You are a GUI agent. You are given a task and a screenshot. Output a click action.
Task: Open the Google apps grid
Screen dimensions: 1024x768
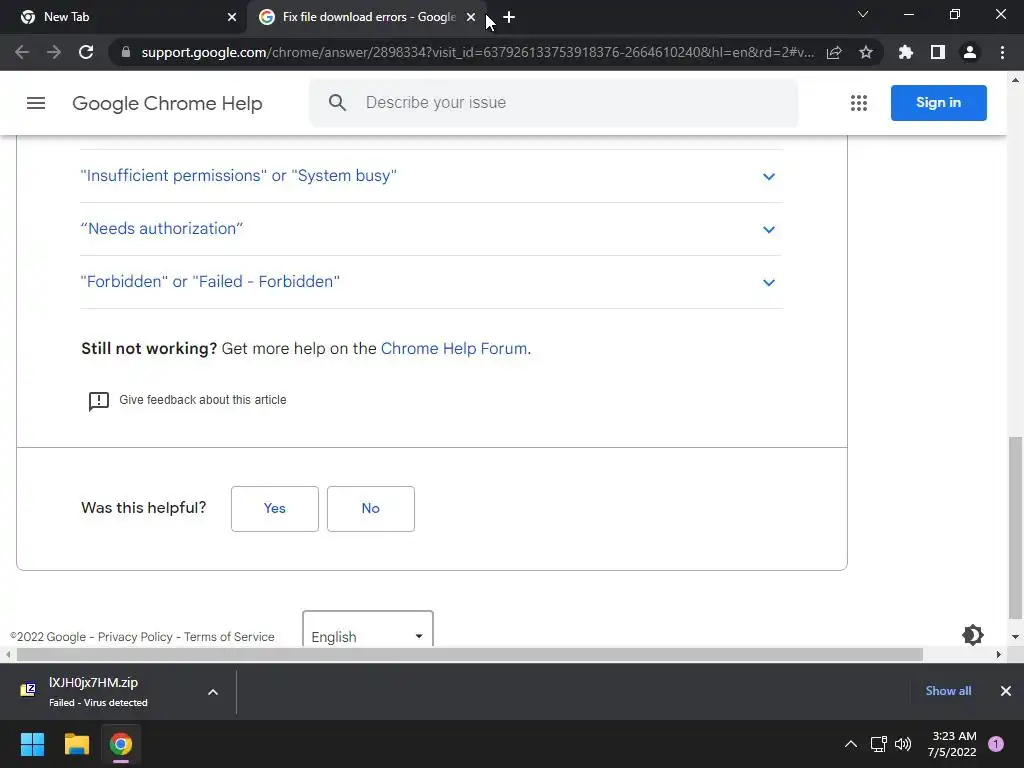pos(859,103)
